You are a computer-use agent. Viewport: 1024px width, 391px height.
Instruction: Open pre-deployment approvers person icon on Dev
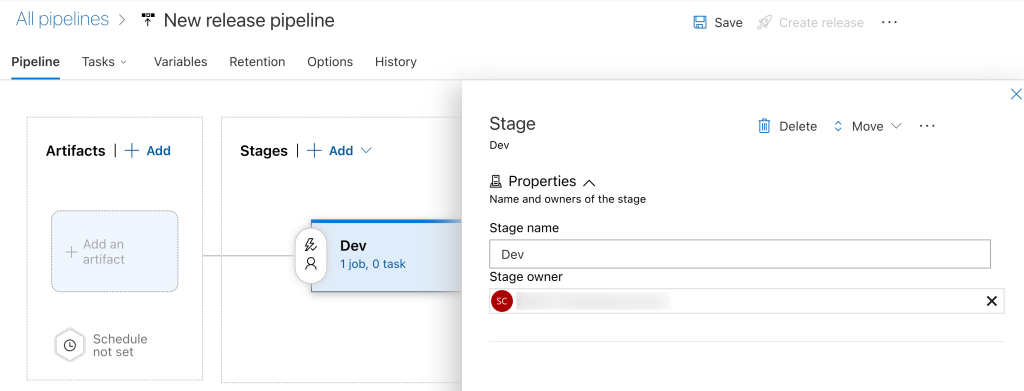(311, 264)
